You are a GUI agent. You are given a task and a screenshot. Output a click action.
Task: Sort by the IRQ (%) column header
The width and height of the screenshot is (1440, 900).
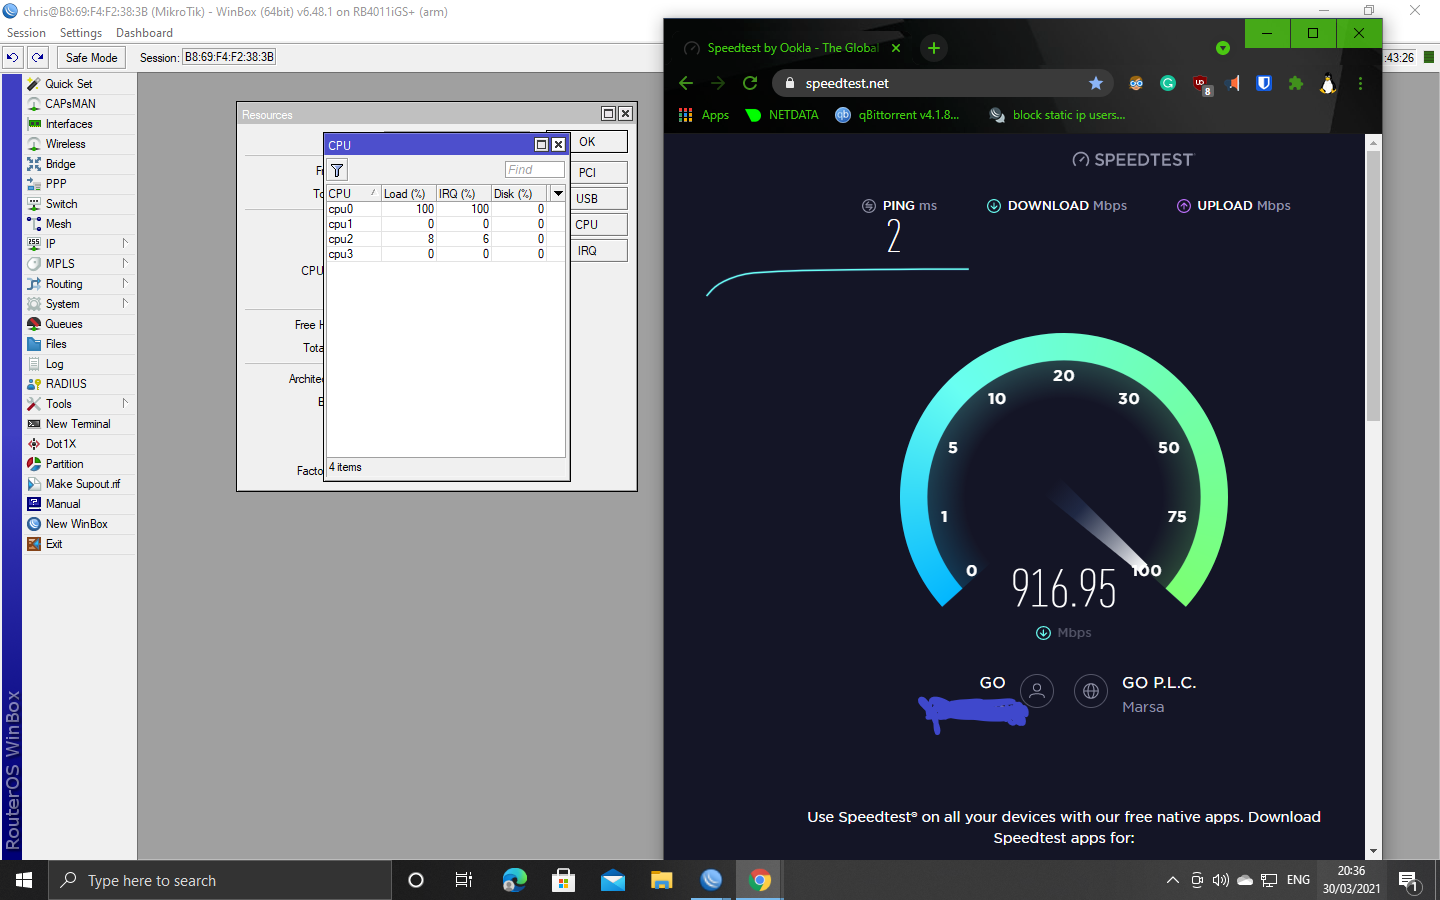[x=463, y=194]
